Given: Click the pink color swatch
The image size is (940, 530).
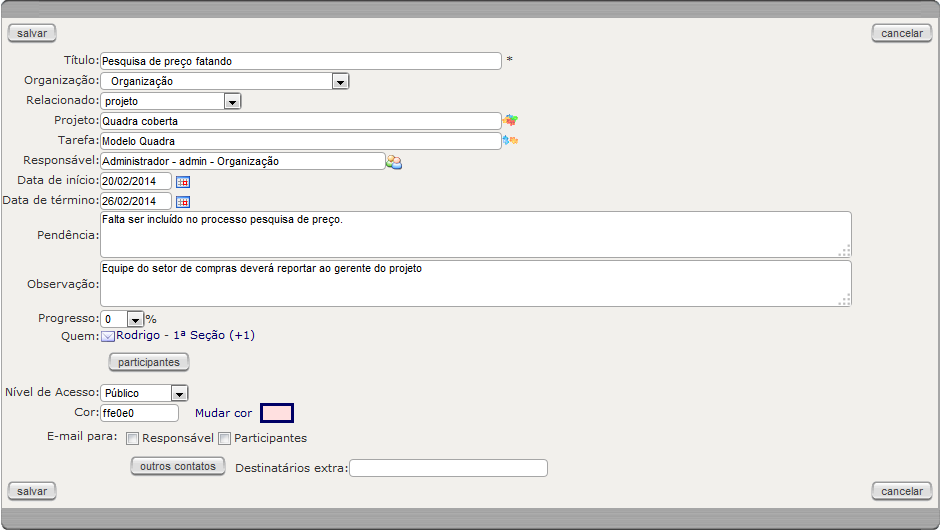Looking at the screenshot, I should (277, 413).
